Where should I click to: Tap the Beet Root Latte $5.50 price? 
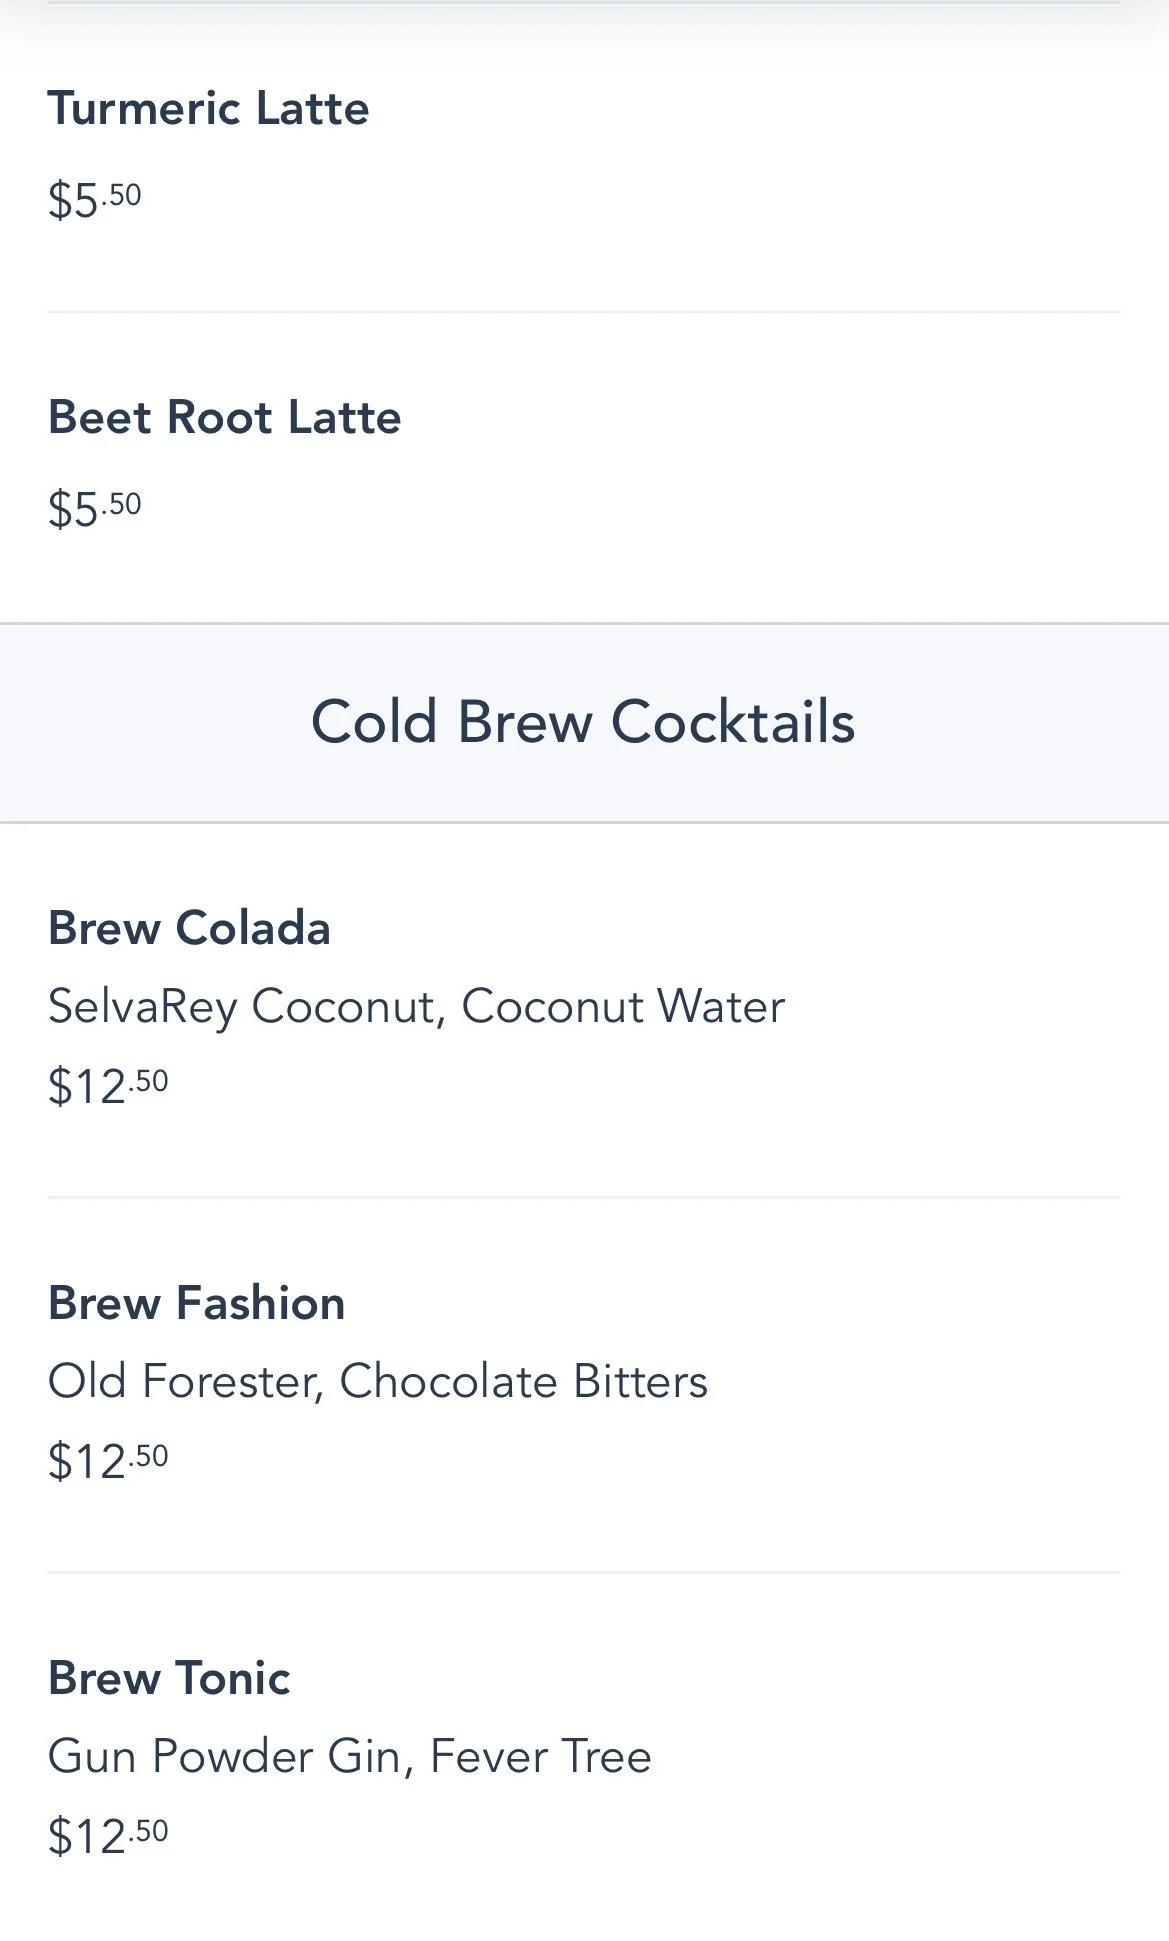[95, 509]
